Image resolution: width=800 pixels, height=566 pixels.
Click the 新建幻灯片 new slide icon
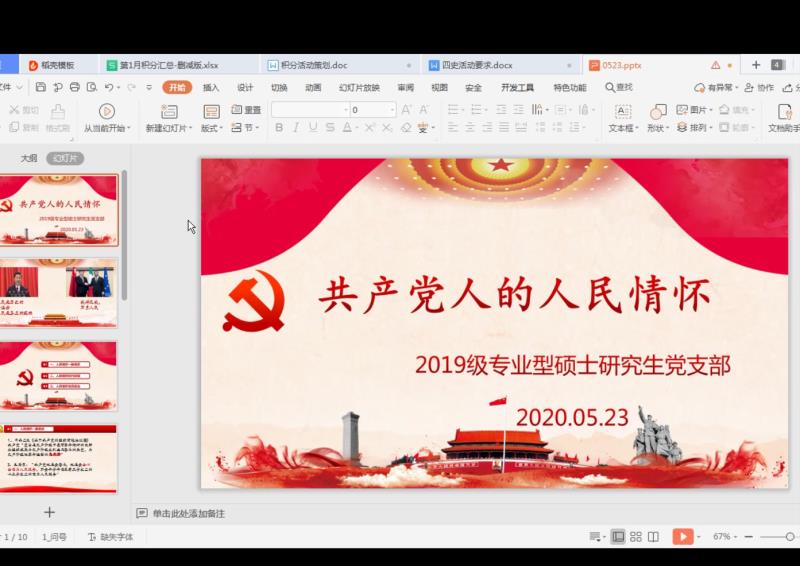[x=166, y=111]
